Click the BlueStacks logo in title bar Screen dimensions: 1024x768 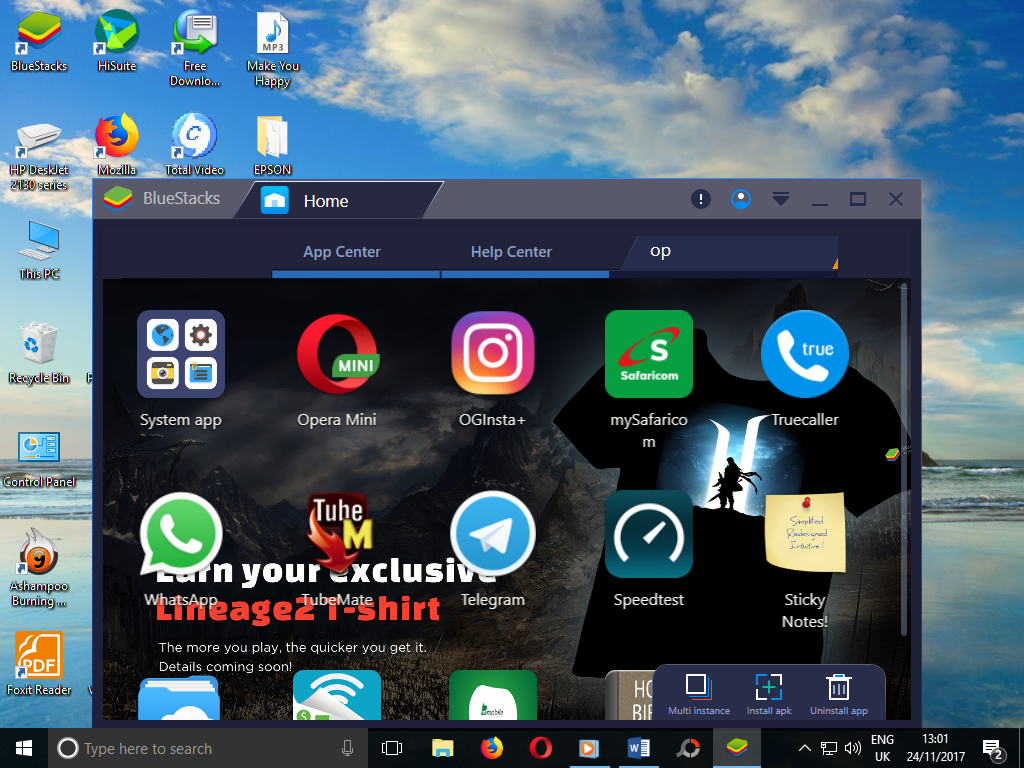pos(118,198)
